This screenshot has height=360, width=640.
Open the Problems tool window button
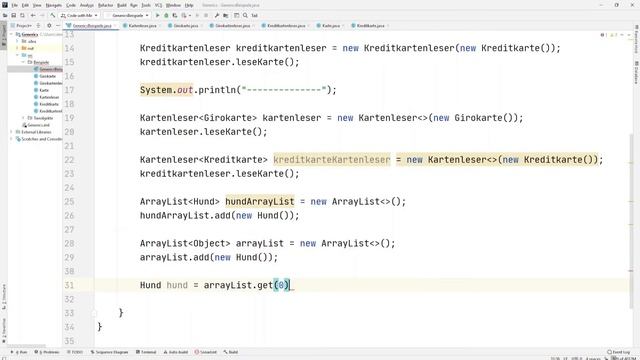(47, 352)
